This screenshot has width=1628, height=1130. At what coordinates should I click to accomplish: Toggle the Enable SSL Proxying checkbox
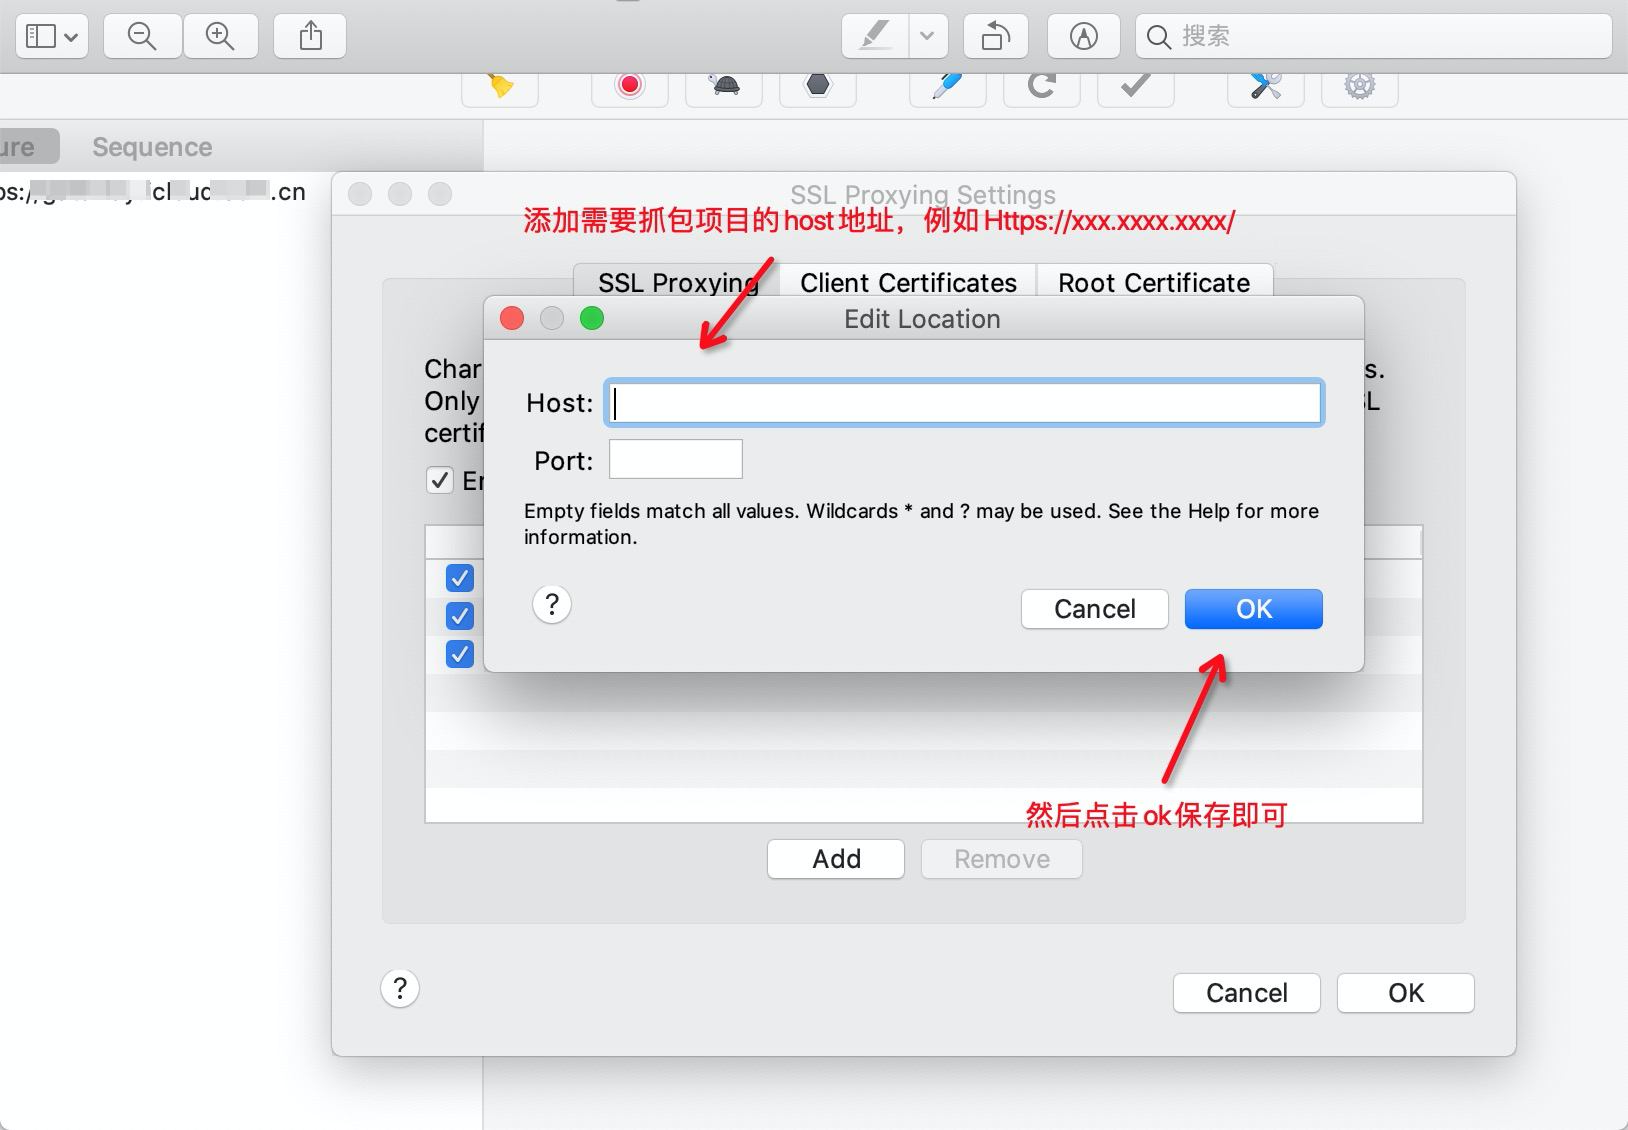tap(440, 481)
